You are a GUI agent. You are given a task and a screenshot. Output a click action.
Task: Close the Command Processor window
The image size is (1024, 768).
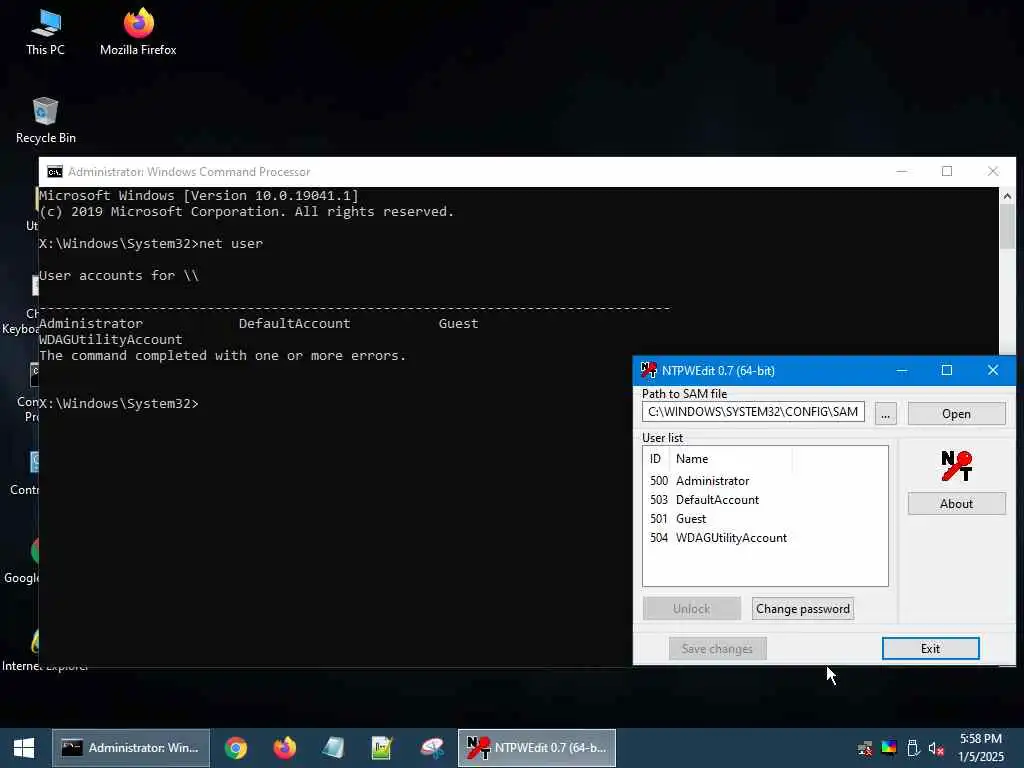click(993, 172)
